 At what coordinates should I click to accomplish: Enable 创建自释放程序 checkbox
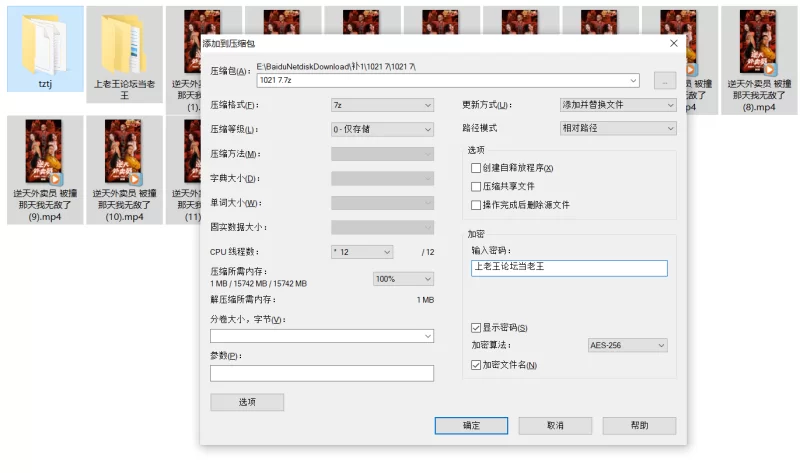coord(476,168)
